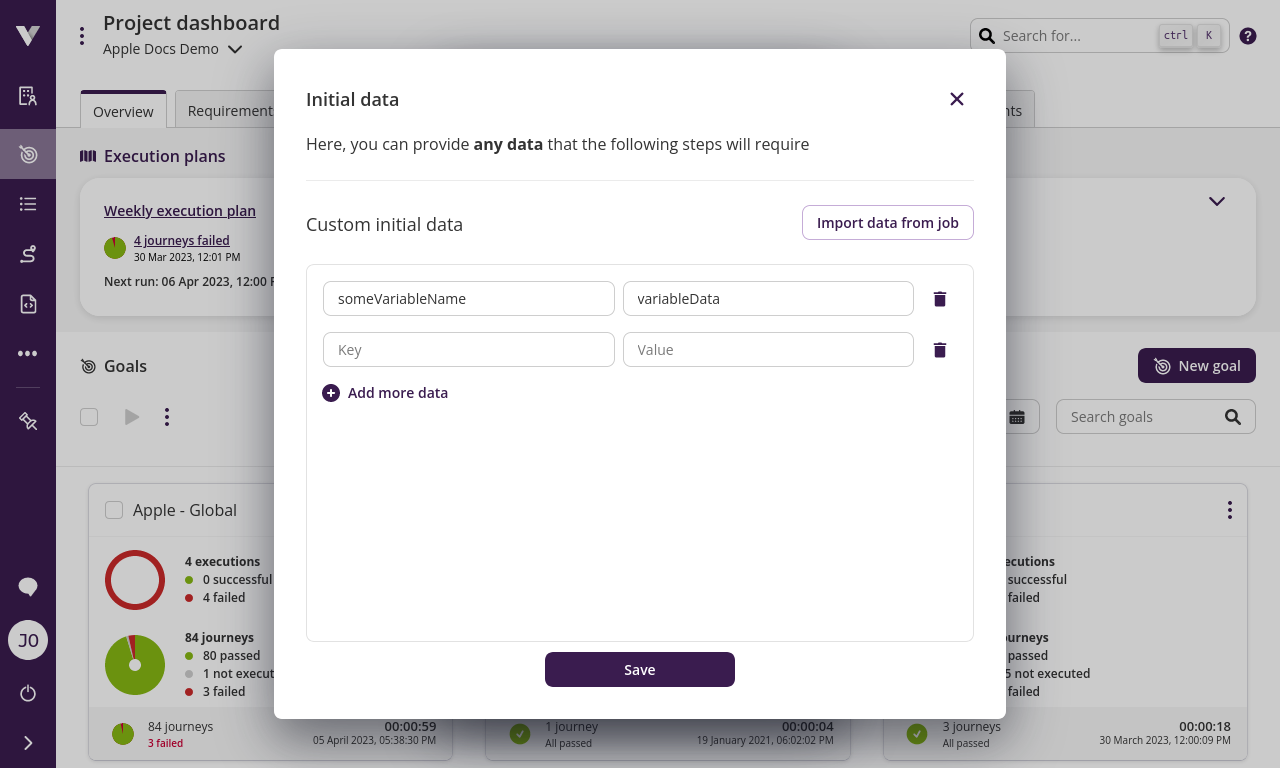
Task: Focus the empty Value input field
Action: pos(768,350)
